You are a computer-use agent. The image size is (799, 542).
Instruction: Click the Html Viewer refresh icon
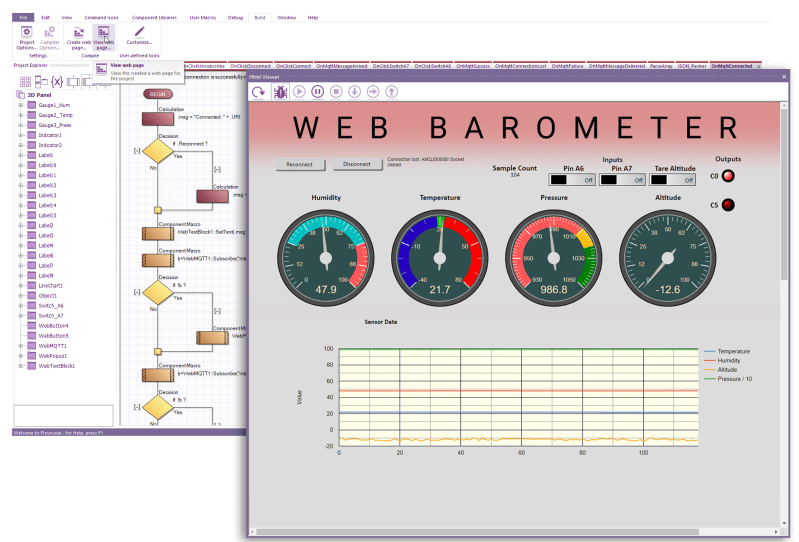258,92
